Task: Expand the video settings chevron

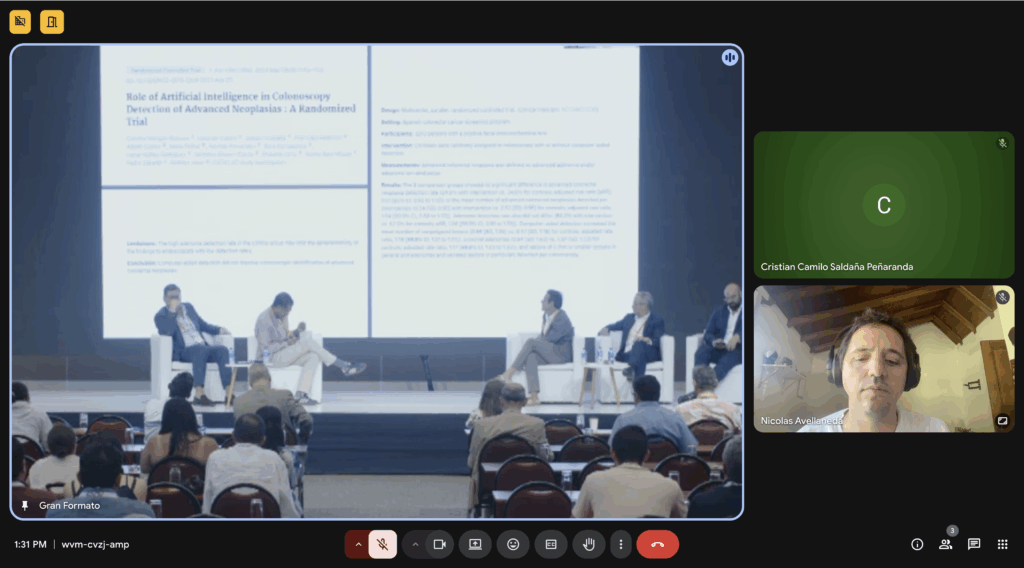Action: (x=415, y=544)
